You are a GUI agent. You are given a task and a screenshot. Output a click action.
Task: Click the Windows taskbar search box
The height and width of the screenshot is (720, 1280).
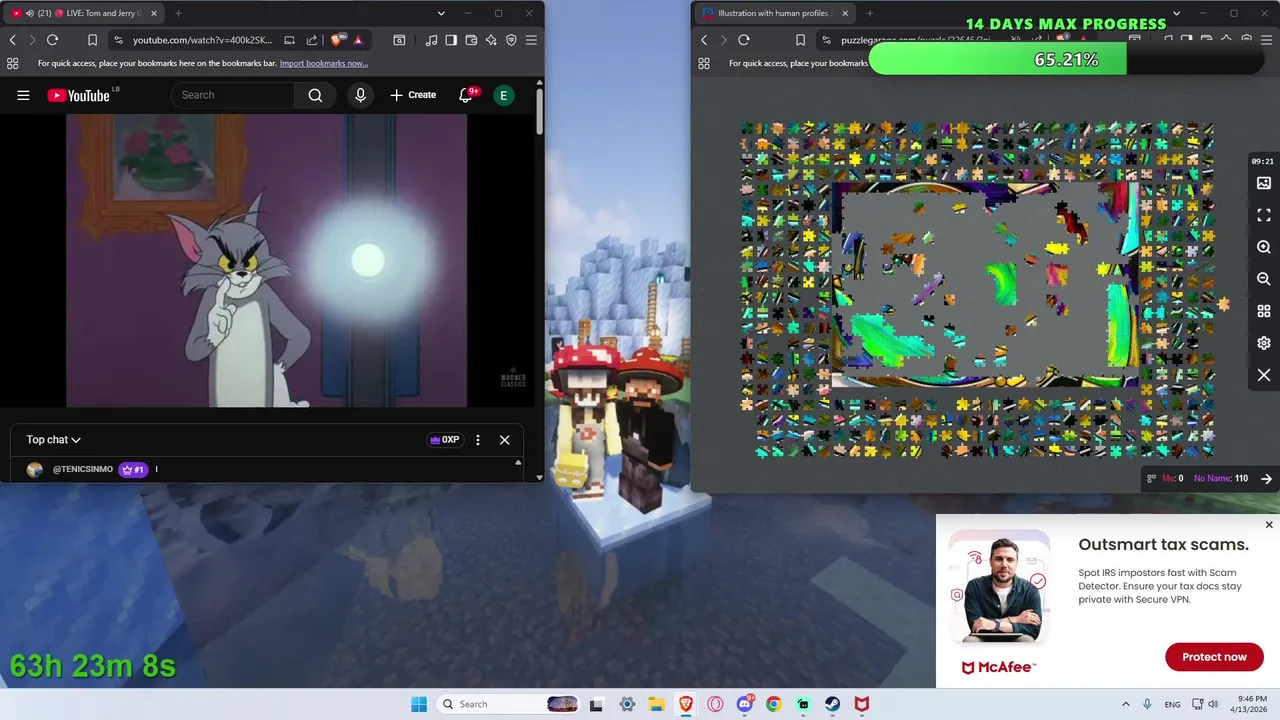point(508,704)
